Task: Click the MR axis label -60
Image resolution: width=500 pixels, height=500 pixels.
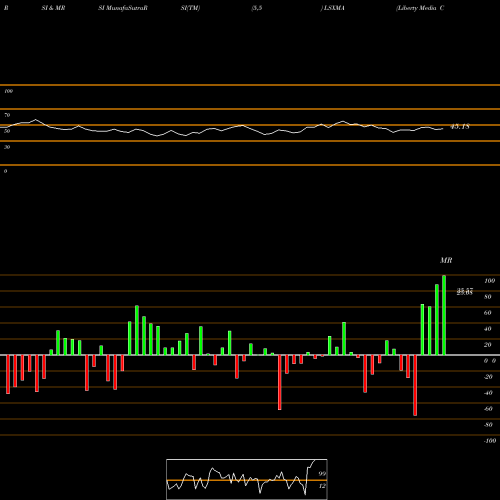Action: (488, 409)
